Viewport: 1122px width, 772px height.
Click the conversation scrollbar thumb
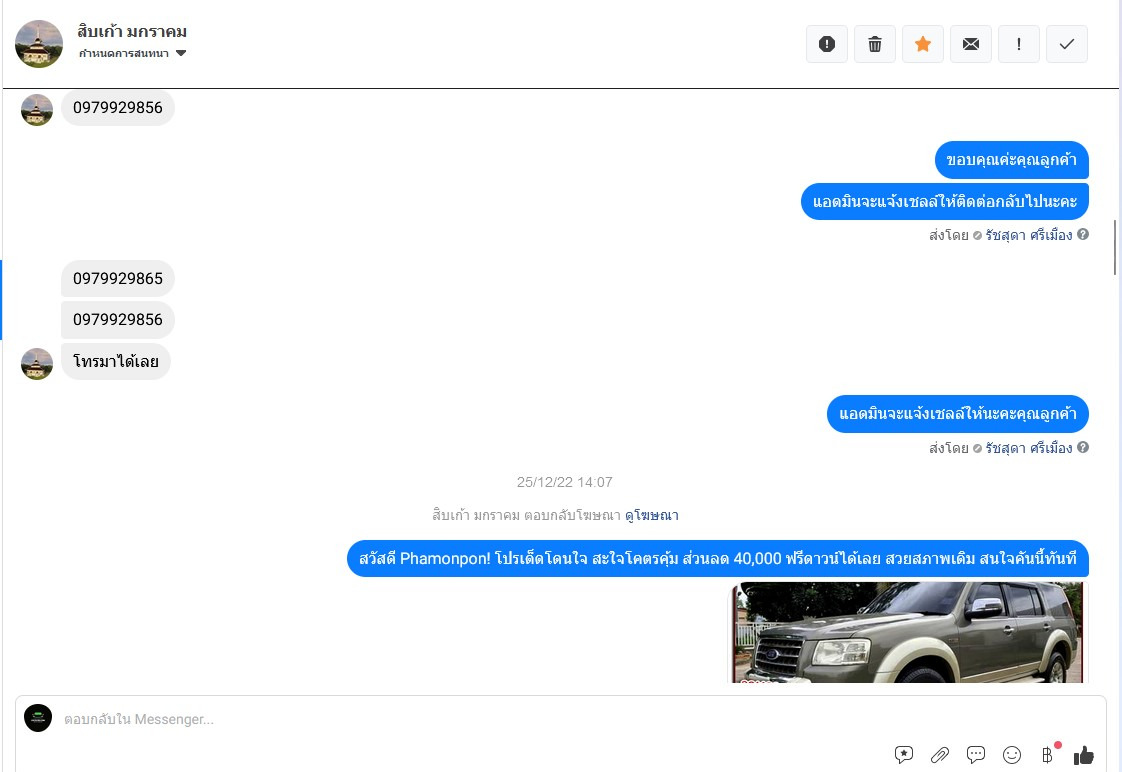tap(1115, 248)
